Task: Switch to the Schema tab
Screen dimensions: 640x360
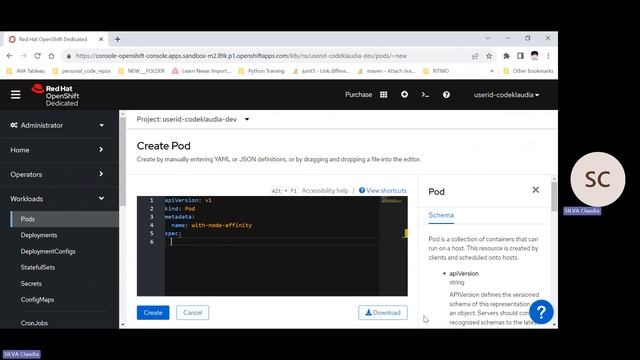Action: tap(441, 215)
